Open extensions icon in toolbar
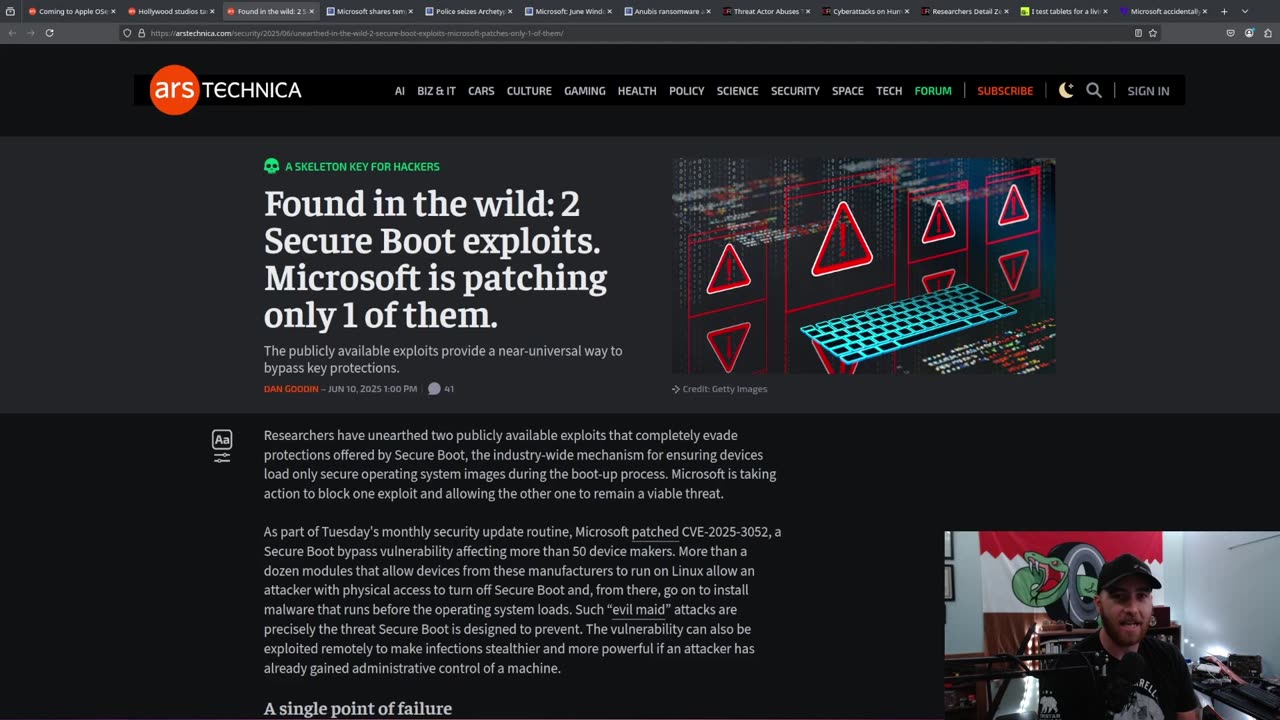Viewport: 1280px width, 720px height. coord(1267,33)
